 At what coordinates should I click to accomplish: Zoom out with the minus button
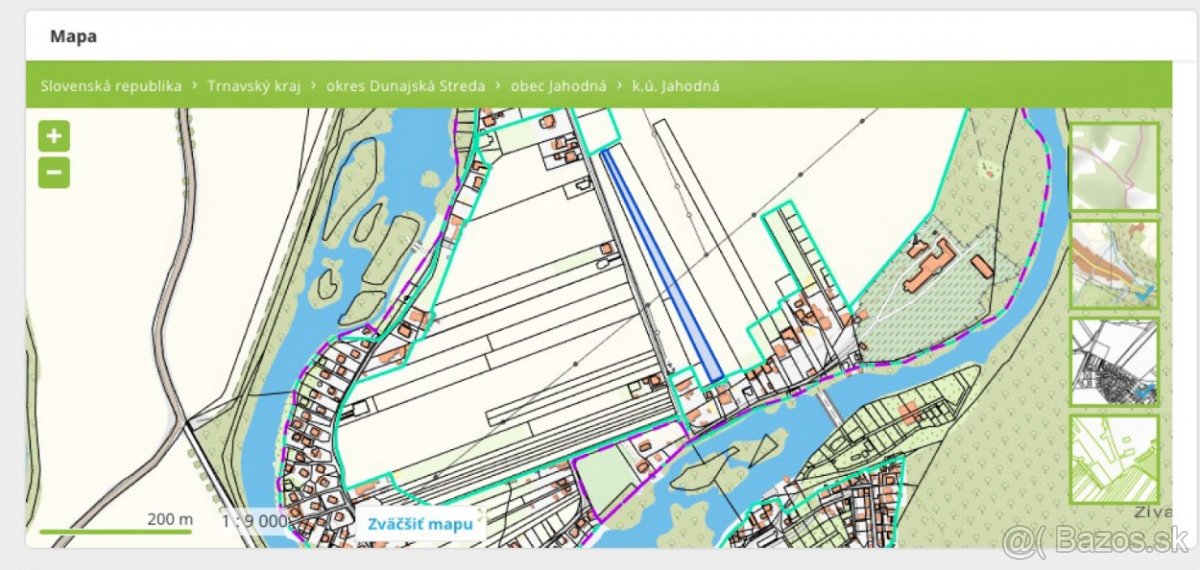(54, 173)
